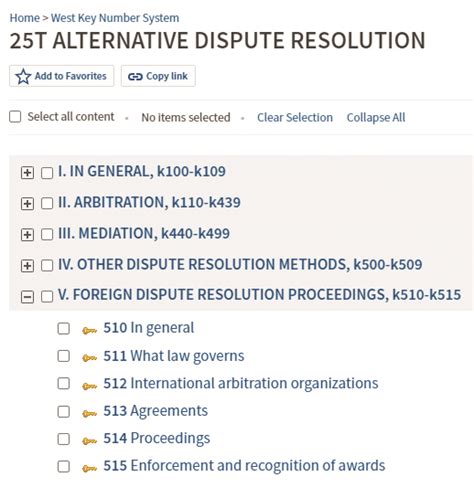Expand the III. MEDIATION section
The width and height of the screenshot is (474, 498).
[x=27, y=235]
